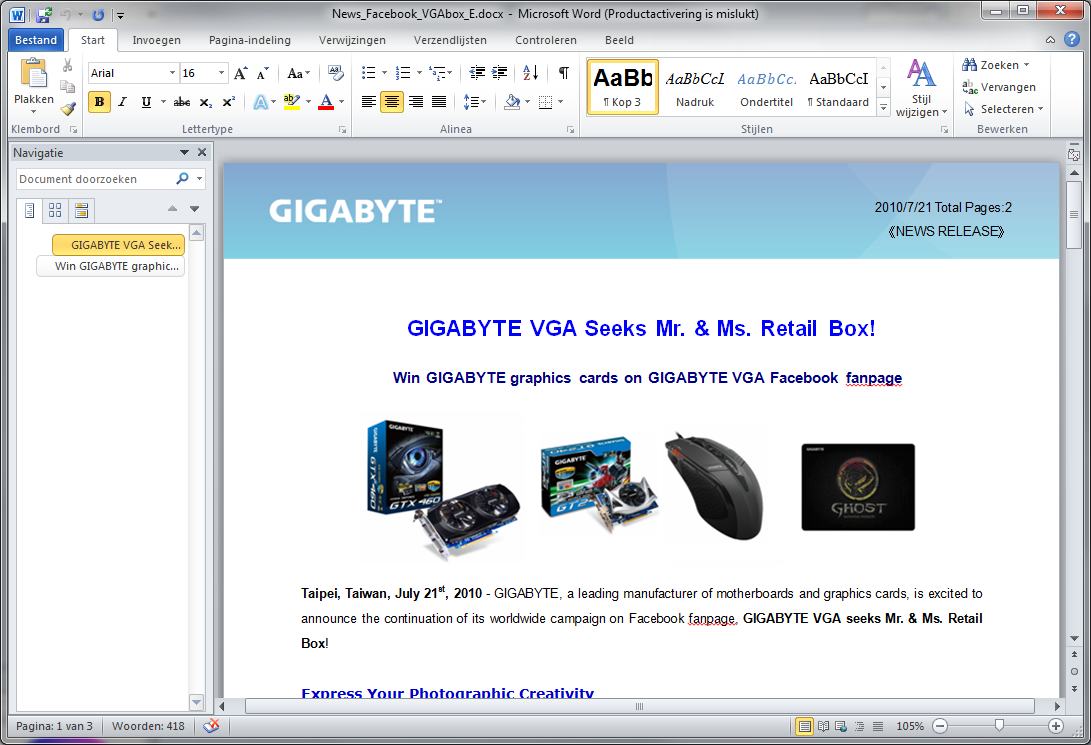Save the document from the quick access toolbar

(x=43, y=14)
